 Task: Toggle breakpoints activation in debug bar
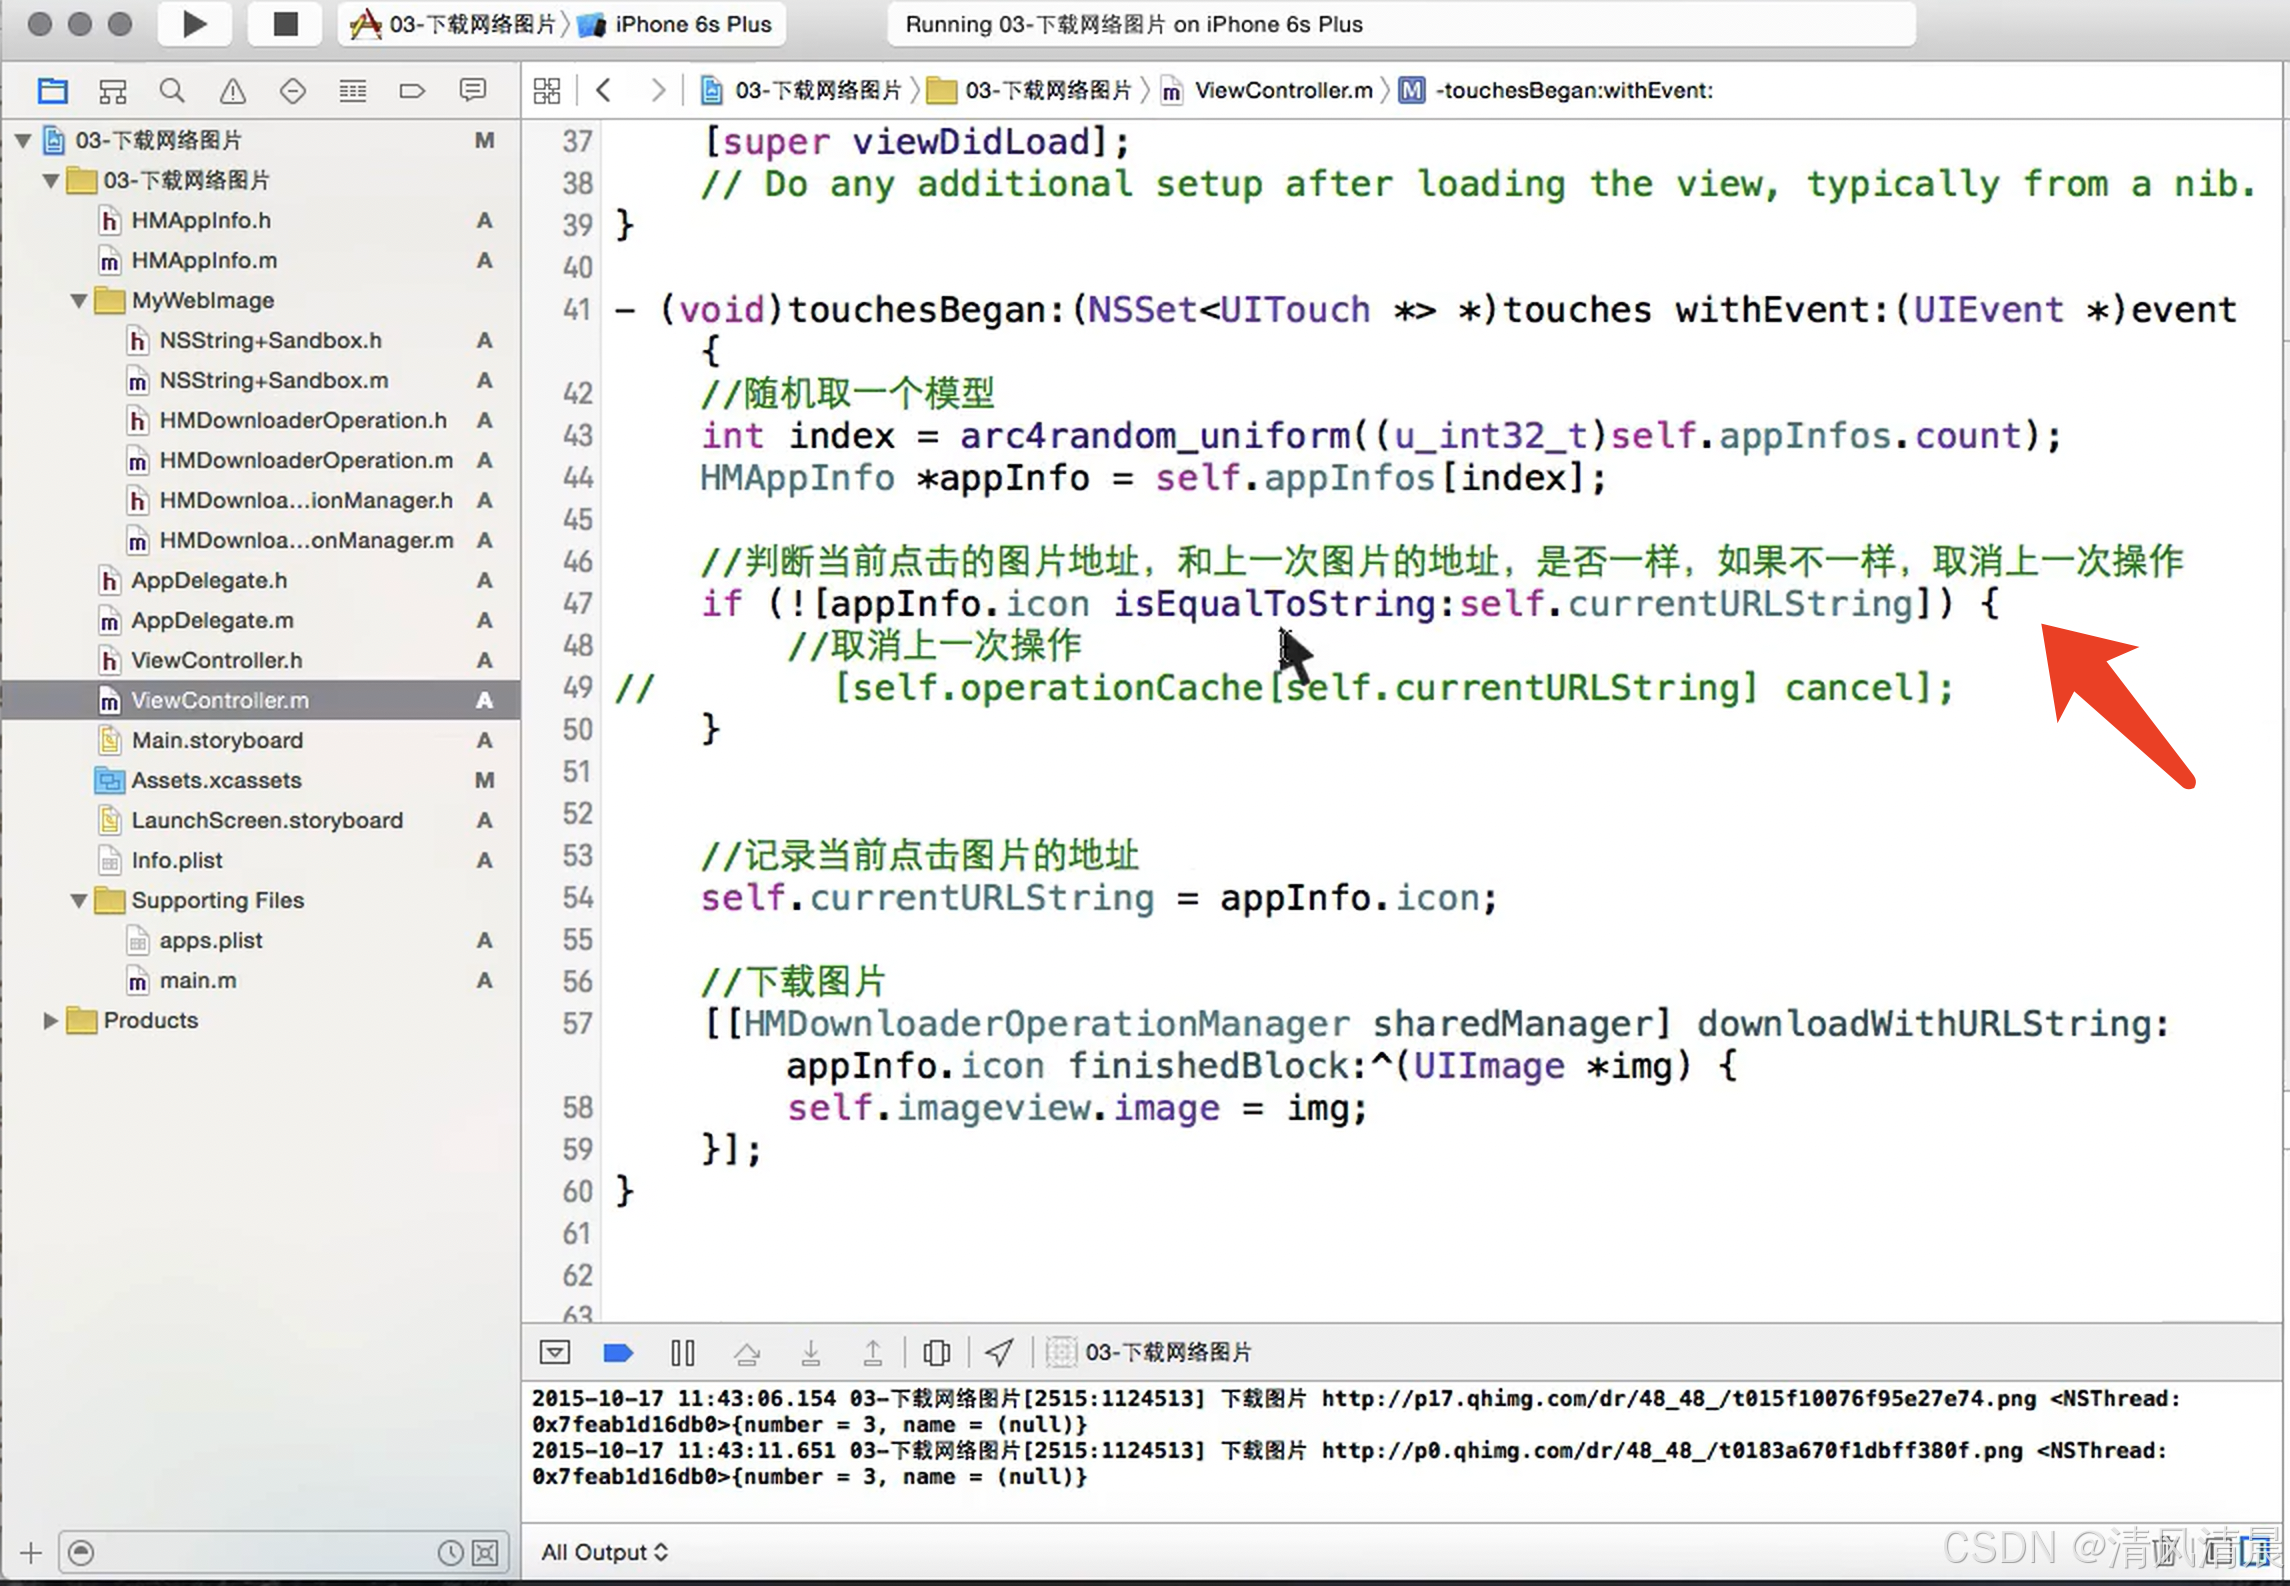[618, 1353]
